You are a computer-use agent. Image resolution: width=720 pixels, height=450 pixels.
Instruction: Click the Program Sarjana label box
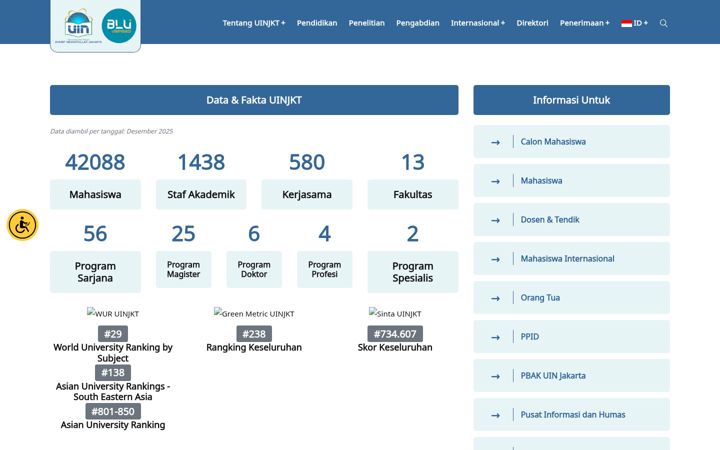(95, 272)
